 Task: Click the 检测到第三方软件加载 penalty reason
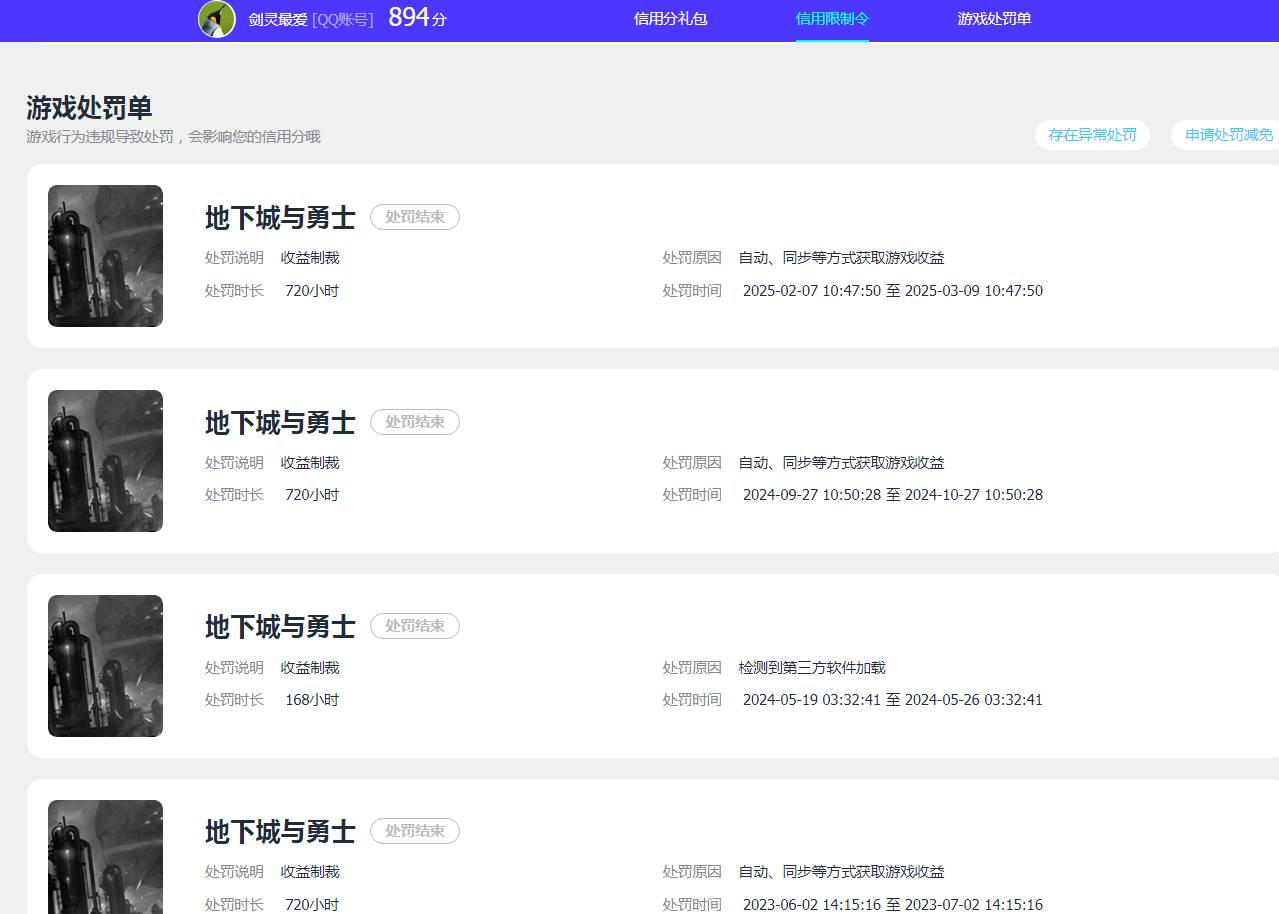coord(813,667)
